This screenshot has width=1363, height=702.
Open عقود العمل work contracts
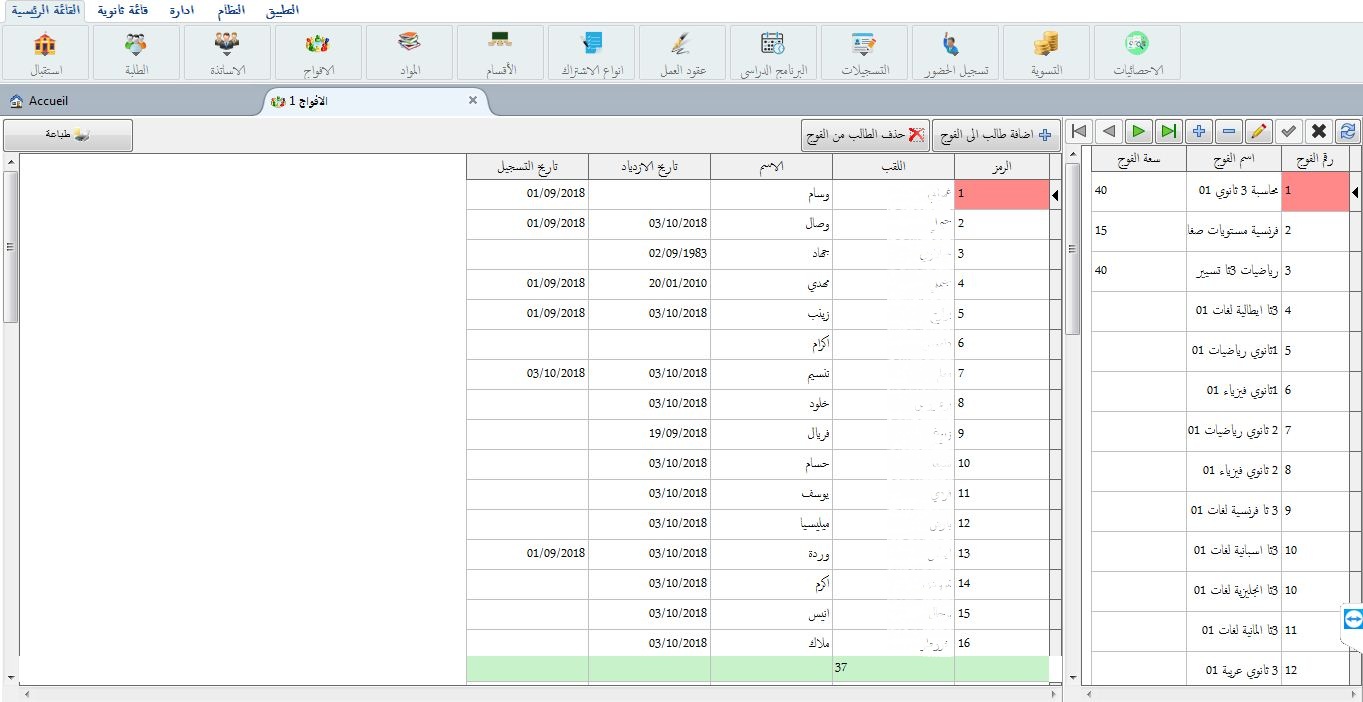pos(681,52)
